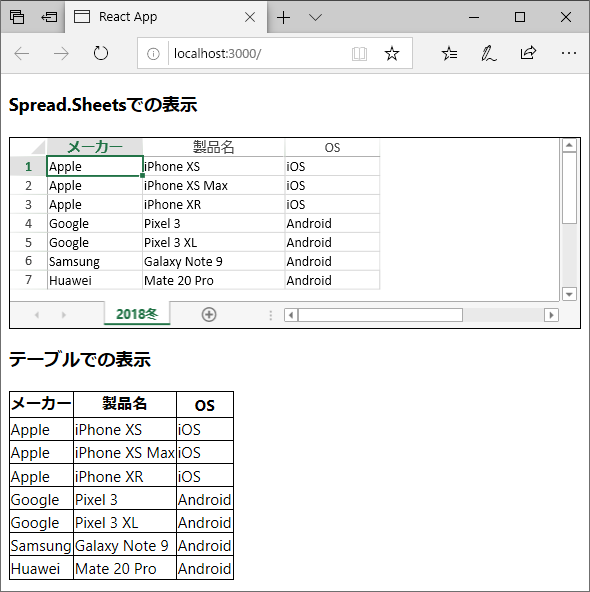Select the OS column header in spreadsheet
This screenshot has width=590, height=592.
(332, 147)
